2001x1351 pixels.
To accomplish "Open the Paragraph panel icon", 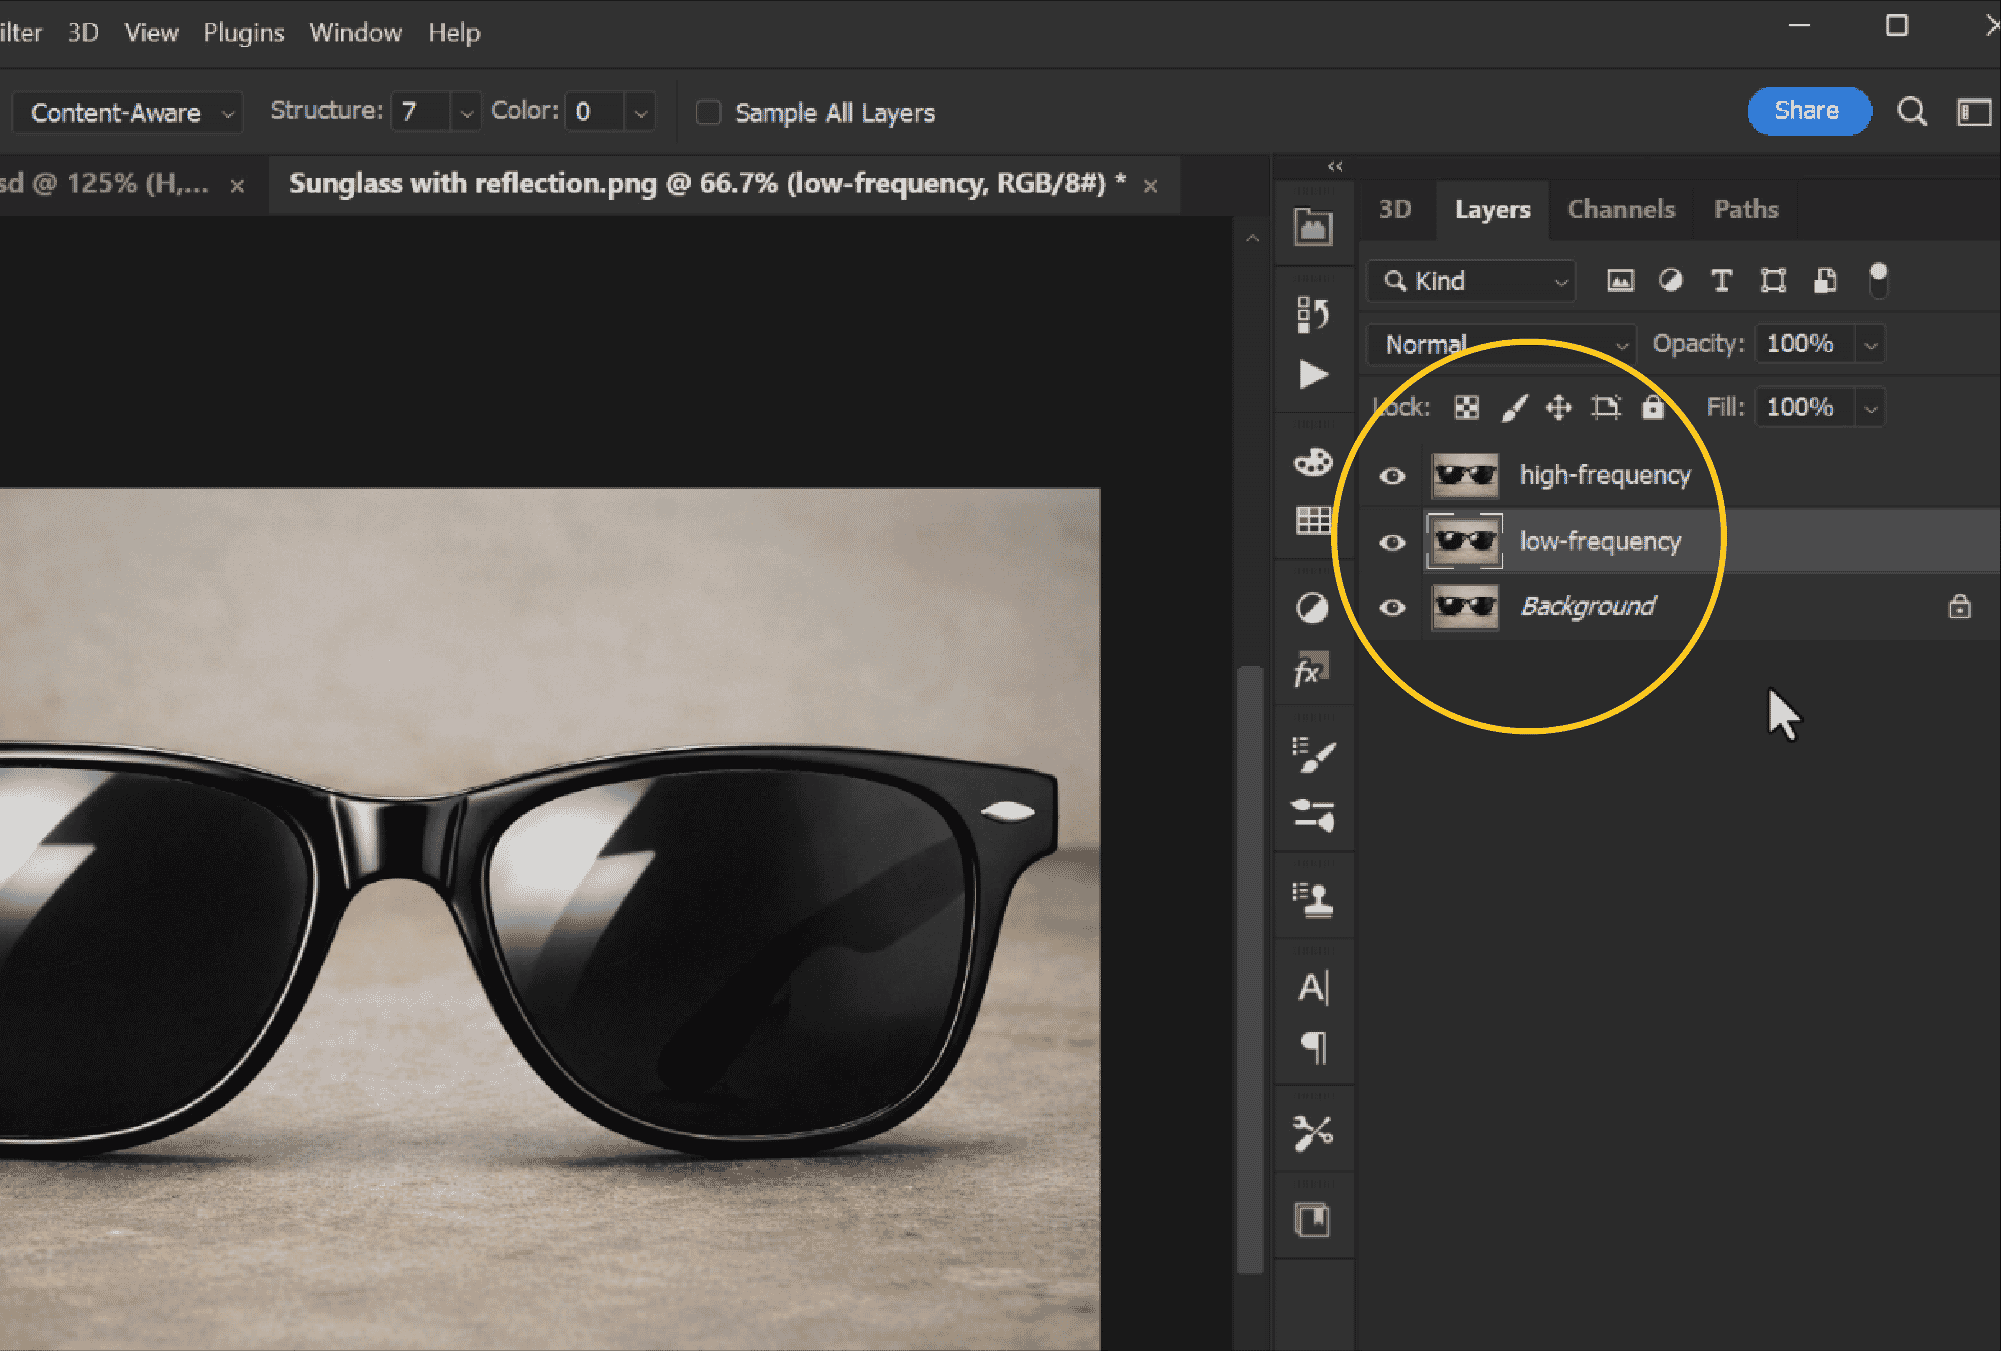I will (x=1314, y=1048).
